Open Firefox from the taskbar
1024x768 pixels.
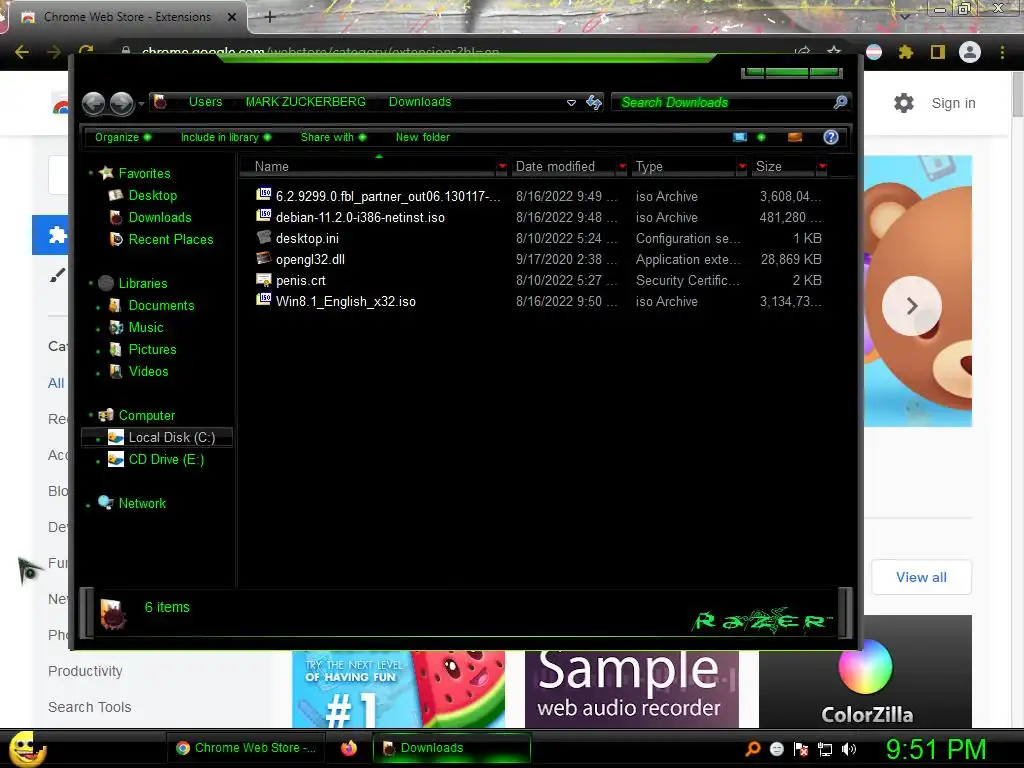349,748
